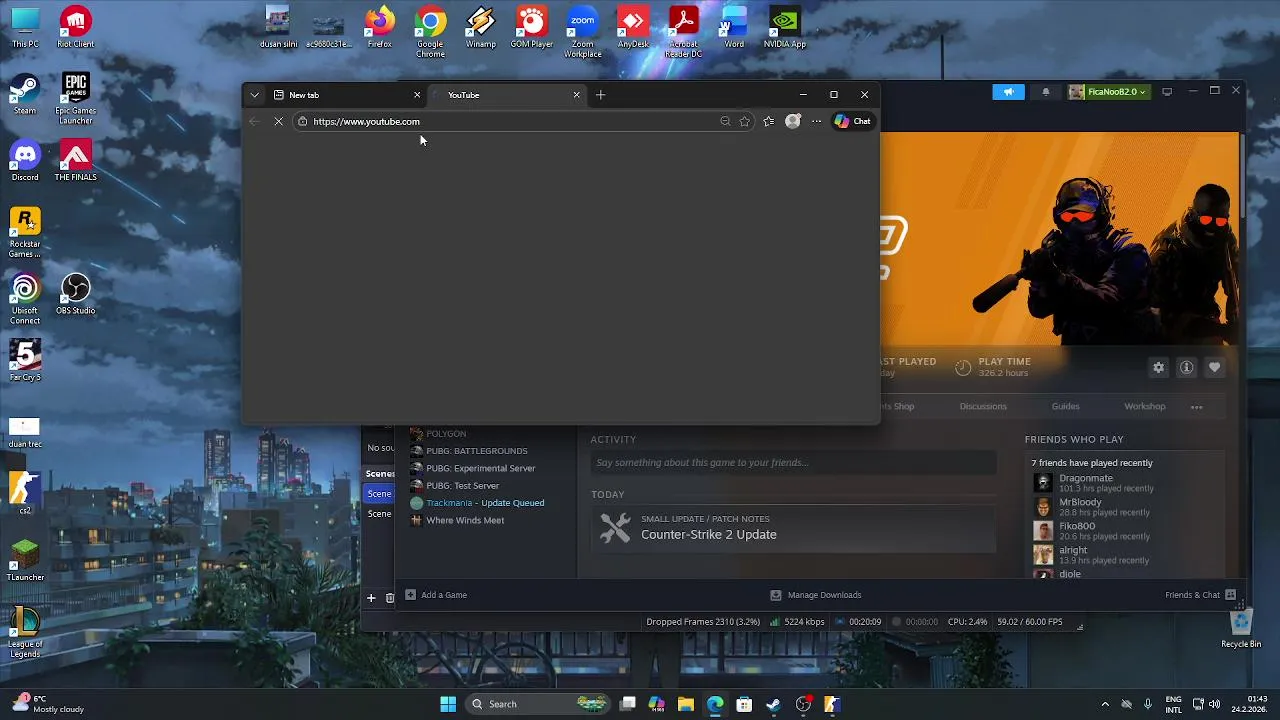Click the activity status input field
This screenshot has height=720, width=1280.
point(793,462)
